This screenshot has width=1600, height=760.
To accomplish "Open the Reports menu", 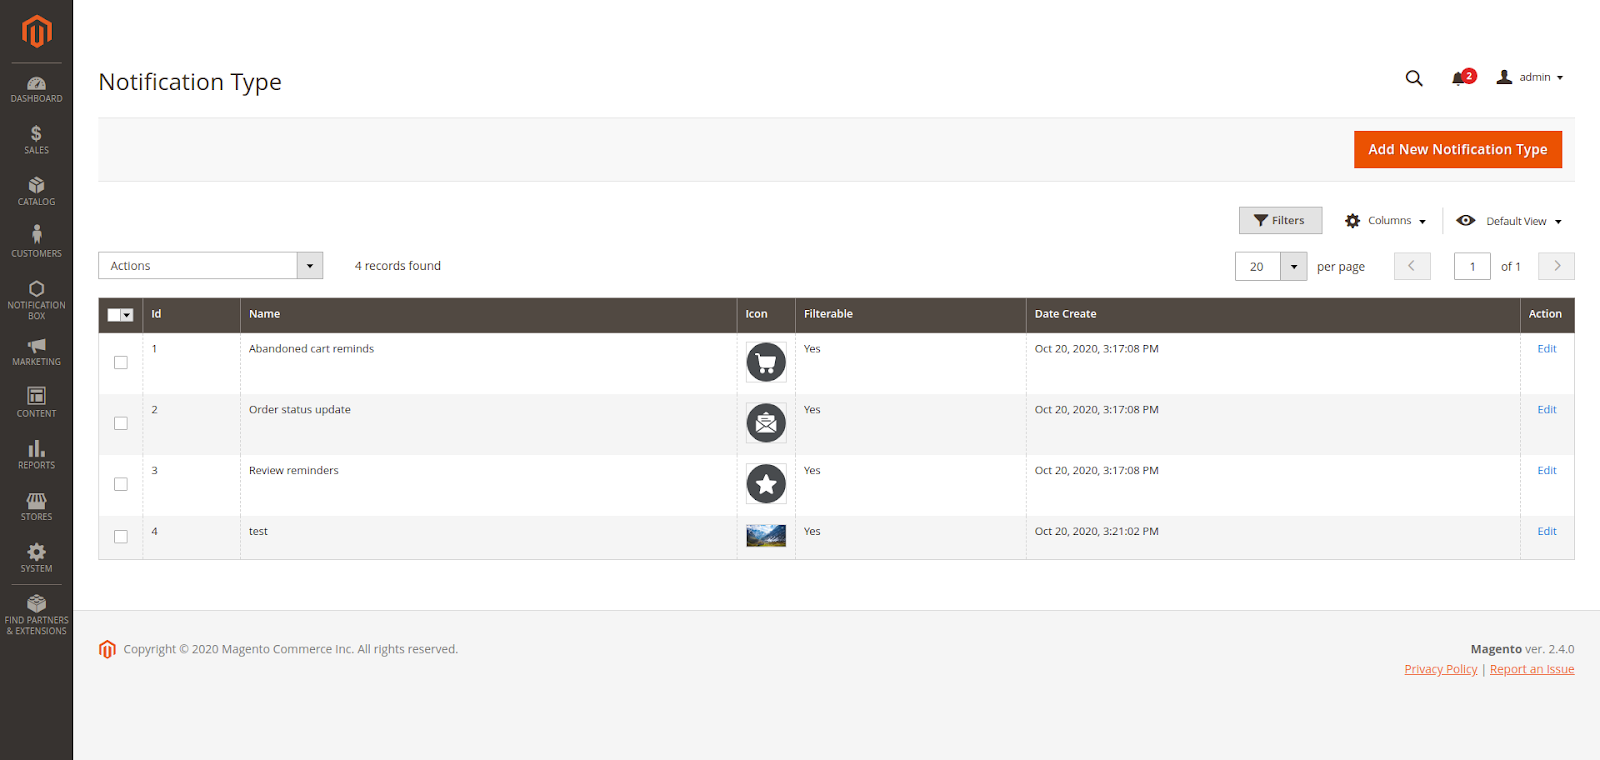I will point(36,455).
